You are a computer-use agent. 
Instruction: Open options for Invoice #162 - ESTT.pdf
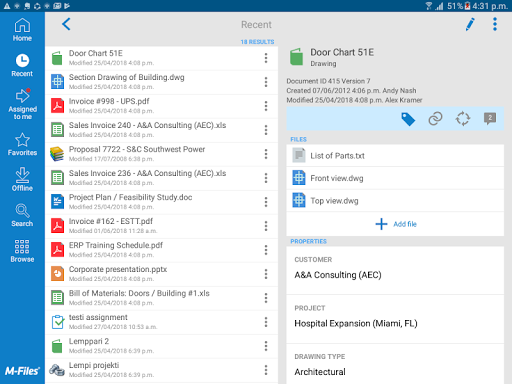(266, 226)
